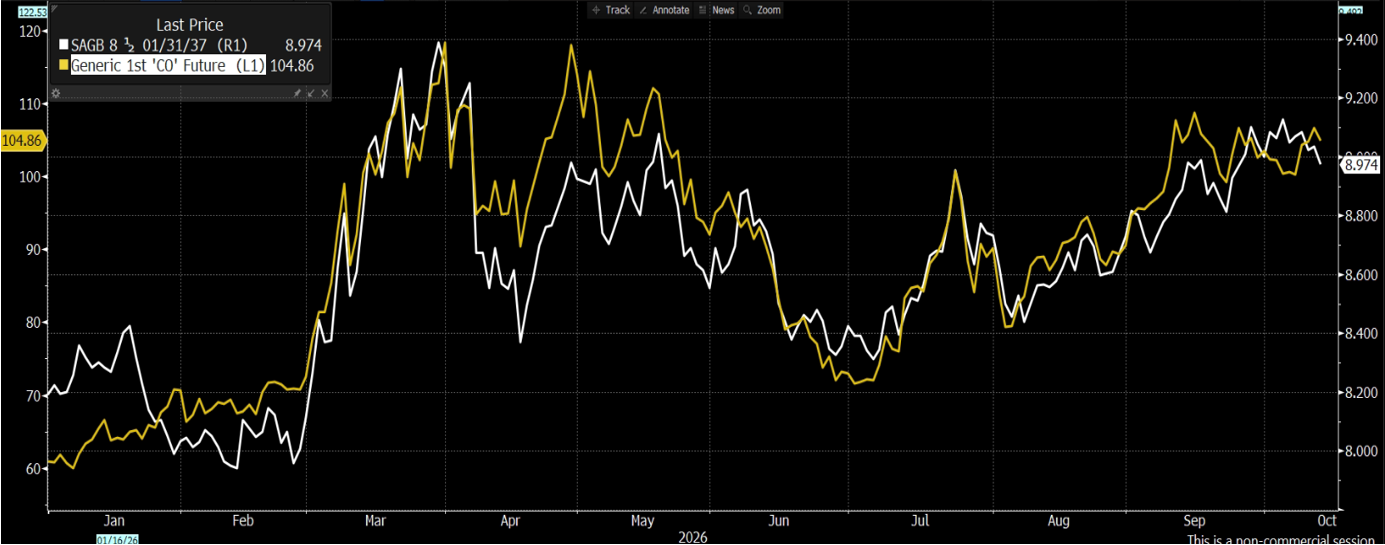
Task: Click the 8.974 right axis value tag
Action: click(1360, 165)
